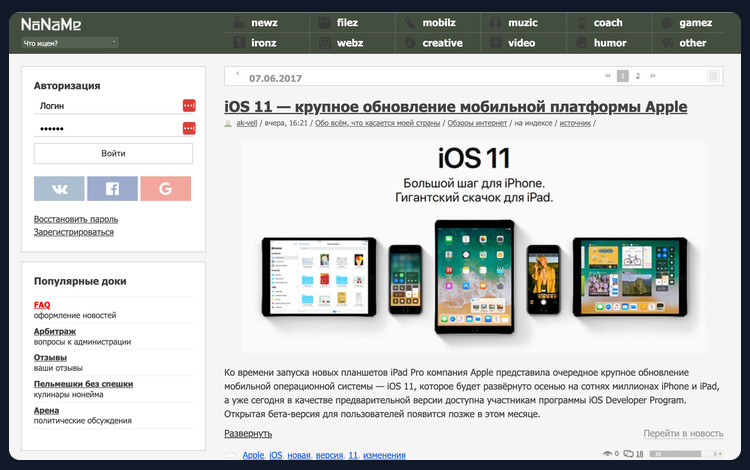Click the Apple tag
750x470 pixels.
click(253, 455)
